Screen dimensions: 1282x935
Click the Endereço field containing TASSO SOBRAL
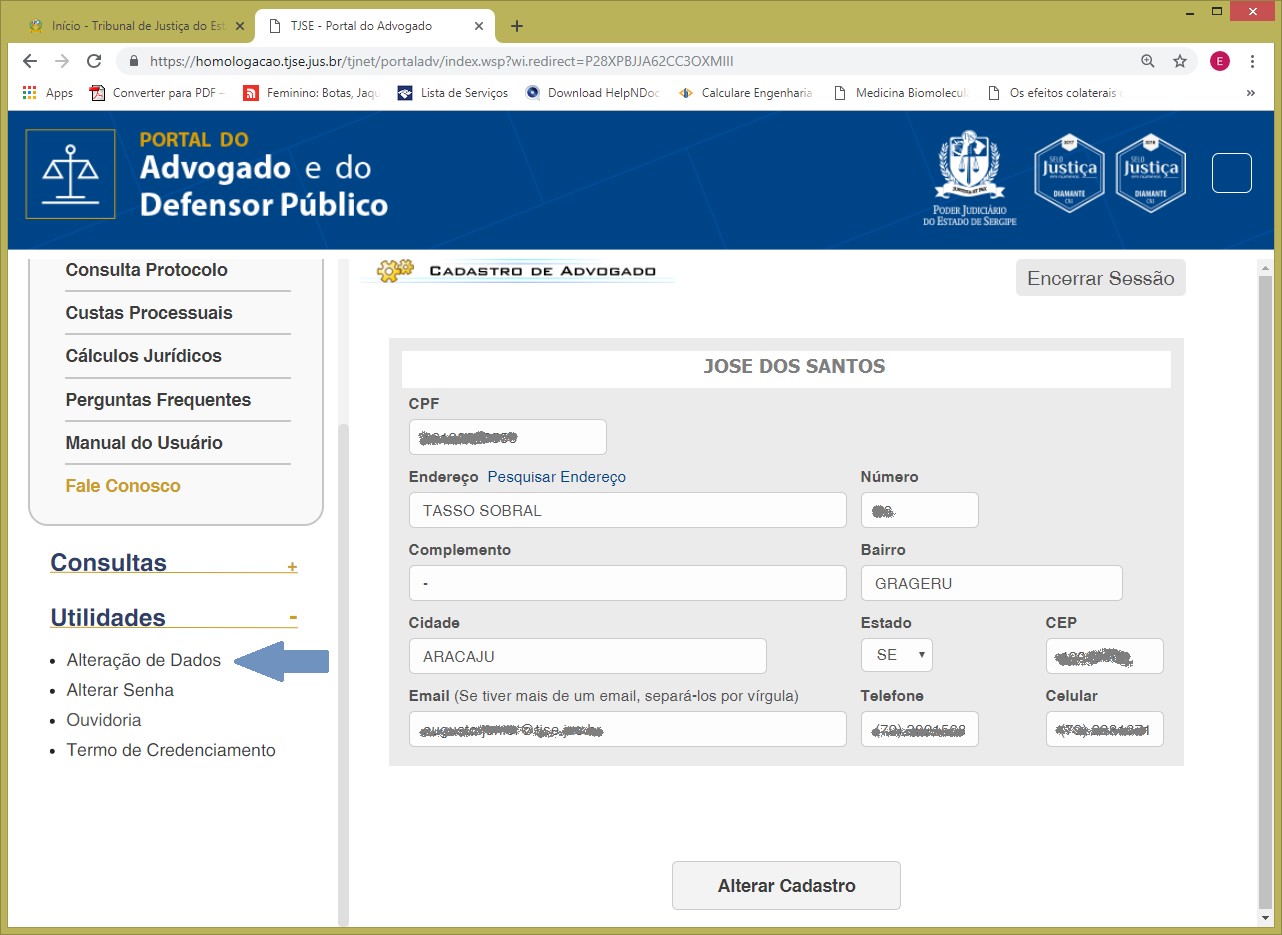pyautogui.click(x=627, y=511)
